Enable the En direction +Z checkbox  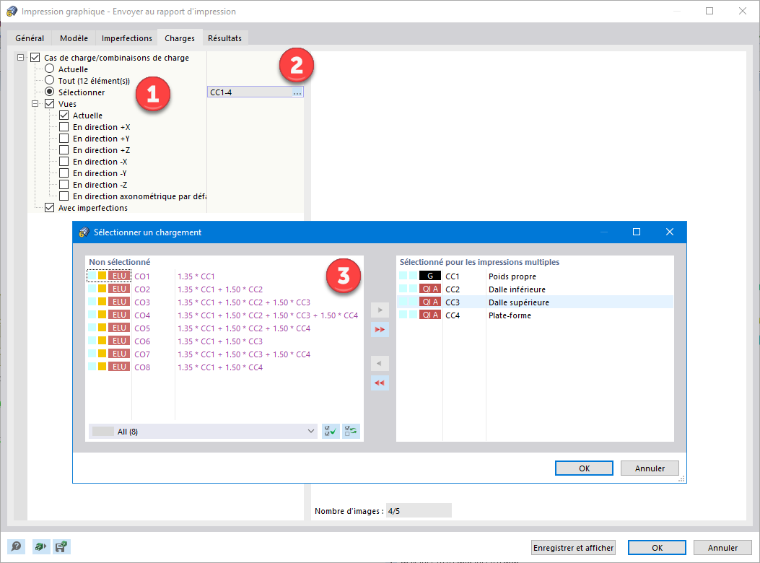pos(64,150)
